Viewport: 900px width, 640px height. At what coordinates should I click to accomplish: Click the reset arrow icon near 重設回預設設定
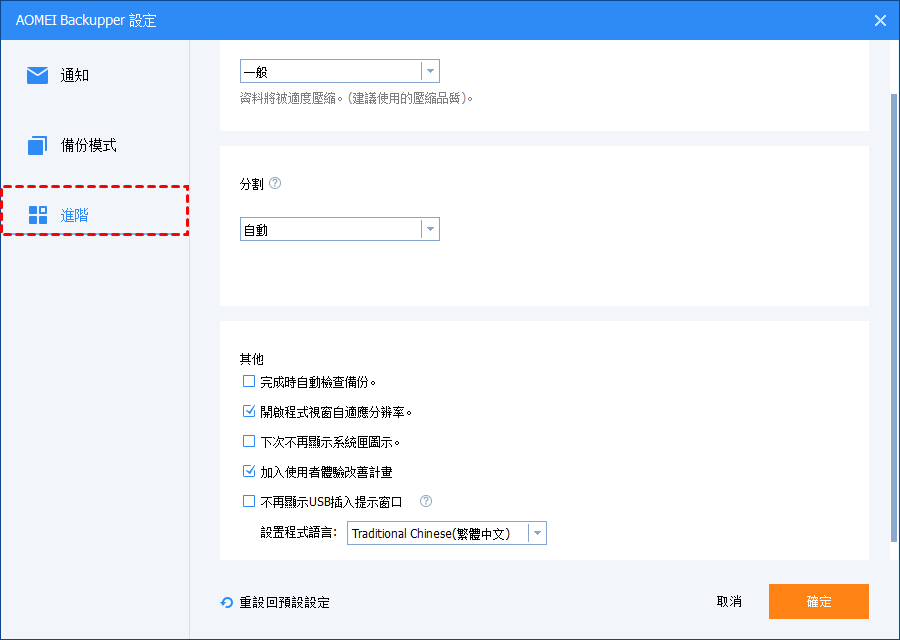pos(227,602)
